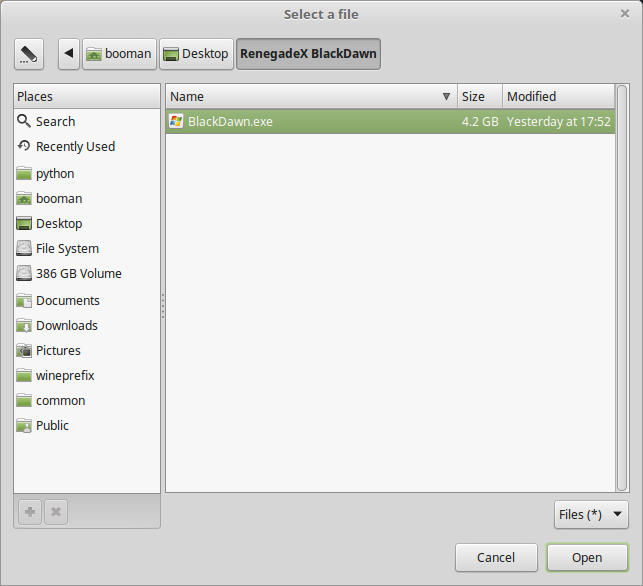The height and width of the screenshot is (586, 643).
Task: Select Pictures folder in Places
Action: click(x=87, y=351)
